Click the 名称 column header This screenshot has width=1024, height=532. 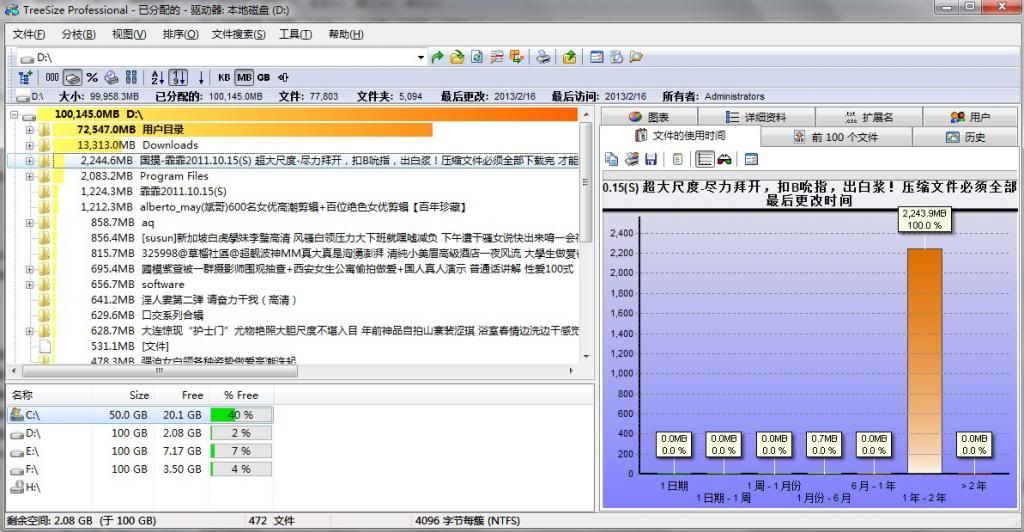point(50,395)
